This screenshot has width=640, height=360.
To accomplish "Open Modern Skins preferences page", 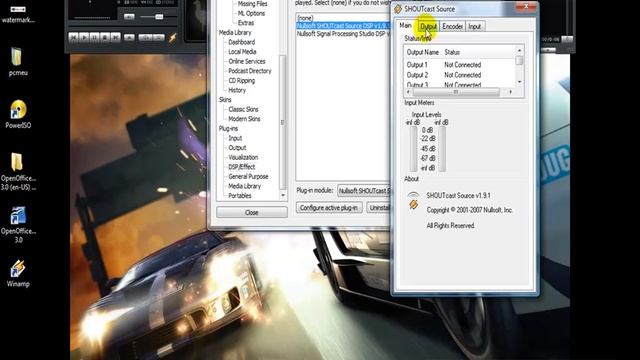I will tap(244, 119).
